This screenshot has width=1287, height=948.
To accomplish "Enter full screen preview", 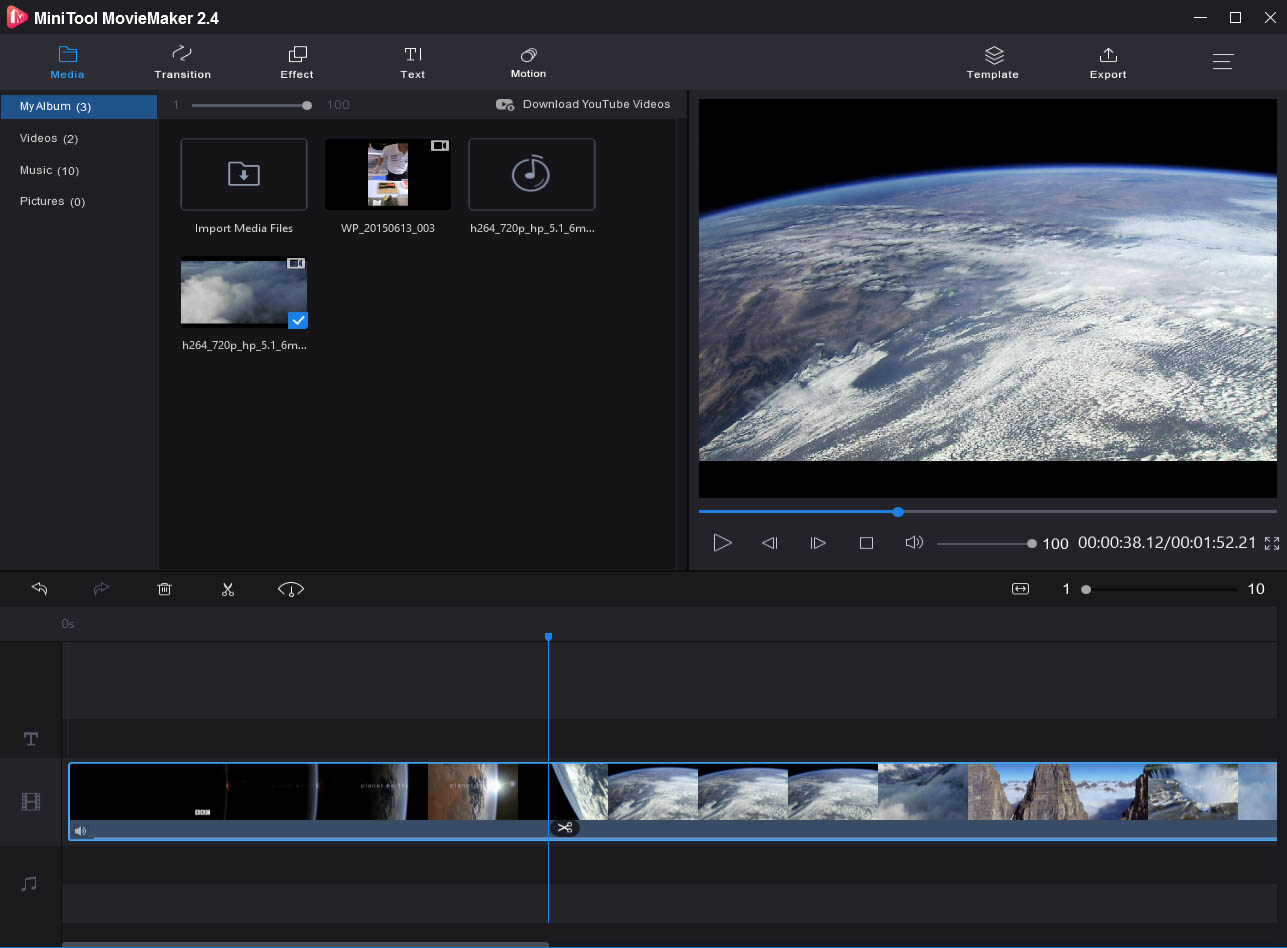I will 1272,544.
